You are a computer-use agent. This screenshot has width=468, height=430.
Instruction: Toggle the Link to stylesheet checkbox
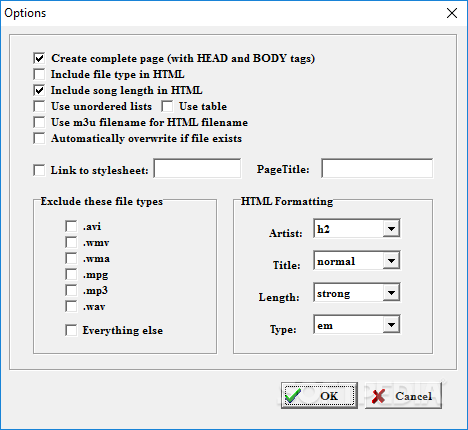click(39, 170)
